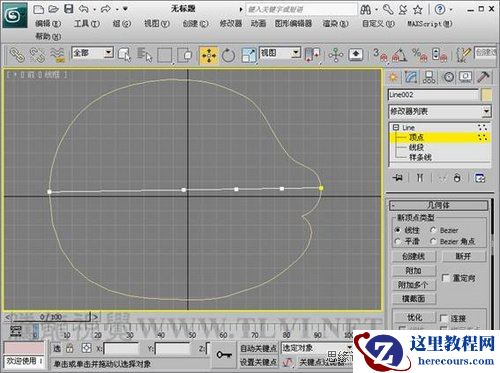Click the Remove Modifier trash icon
500x373 pixels.
pos(457,178)
